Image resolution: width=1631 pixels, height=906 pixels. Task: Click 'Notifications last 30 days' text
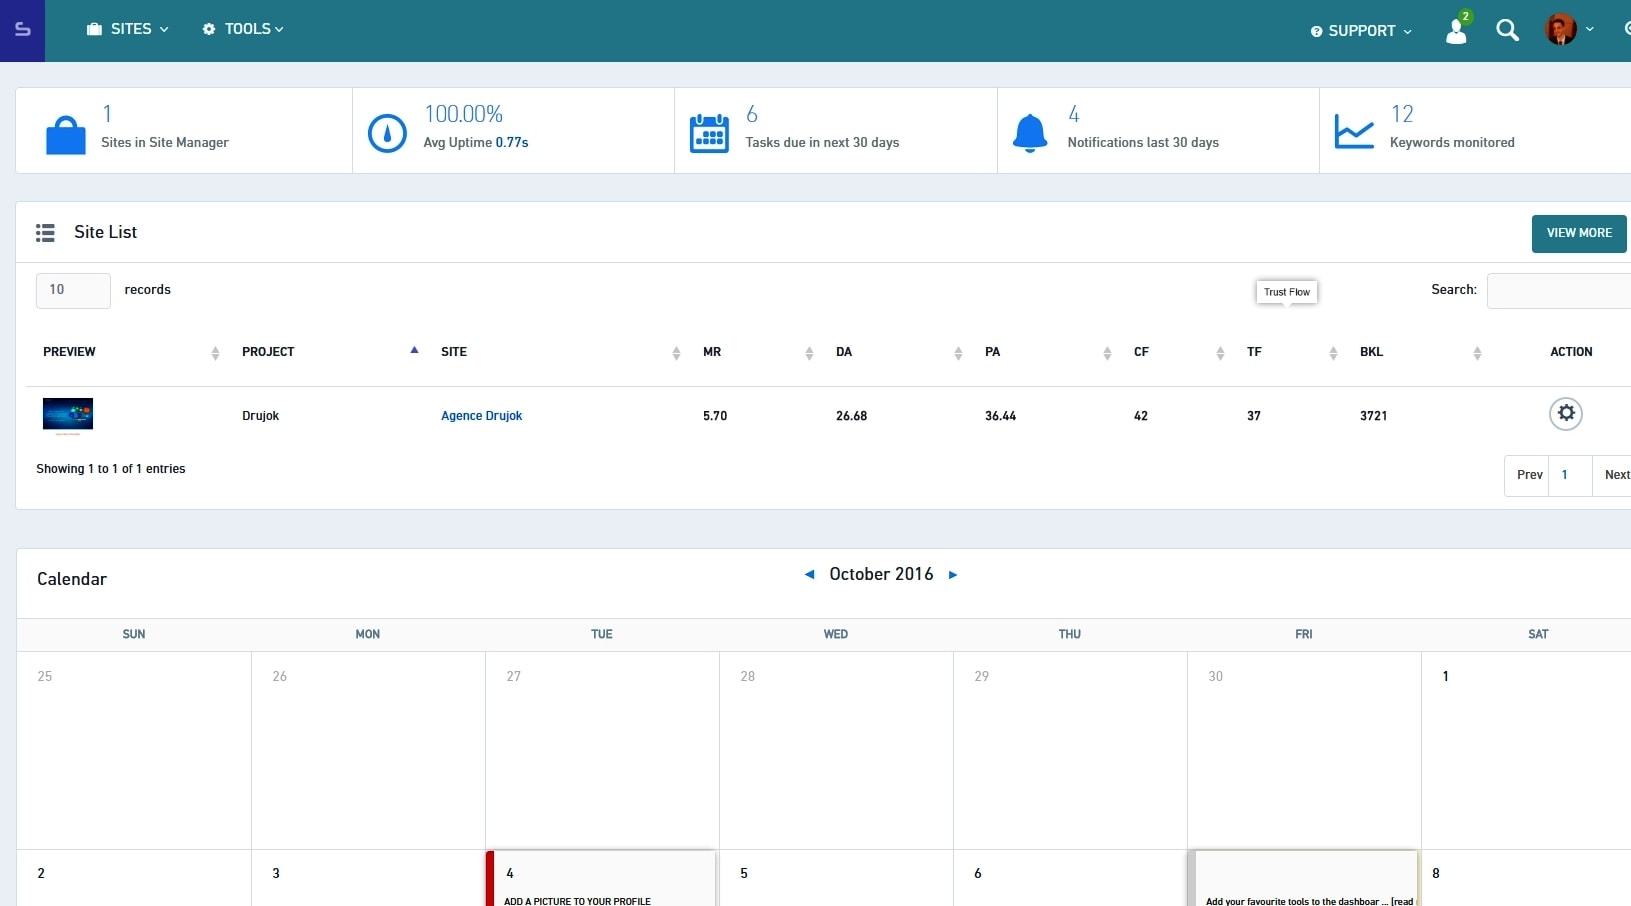pos(1143,143)
